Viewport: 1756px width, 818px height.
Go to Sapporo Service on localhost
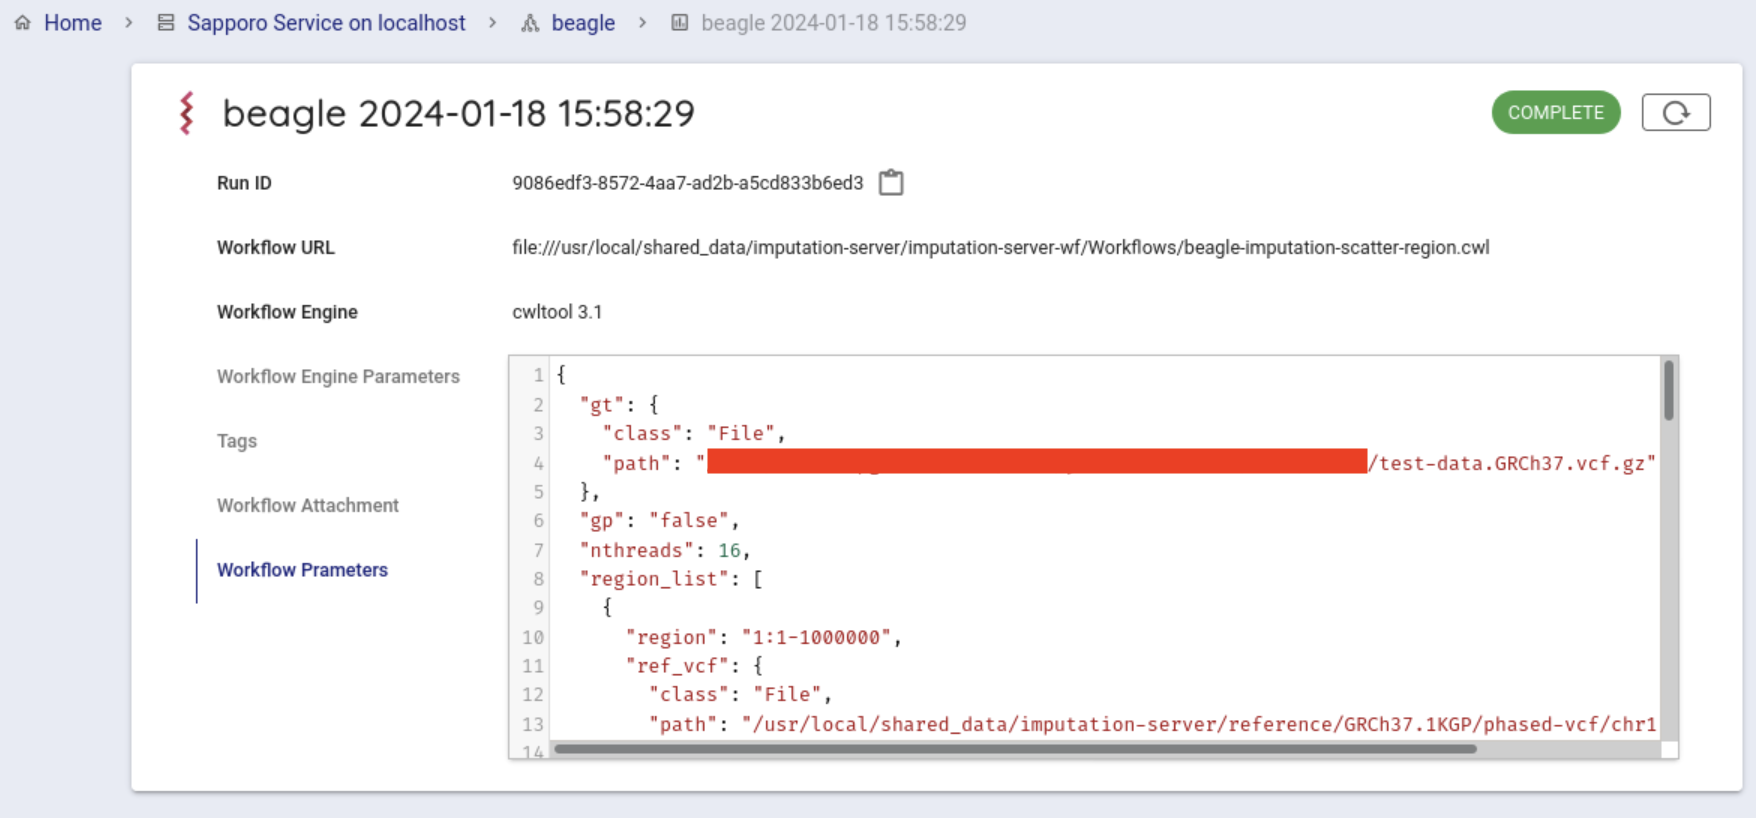326,23
